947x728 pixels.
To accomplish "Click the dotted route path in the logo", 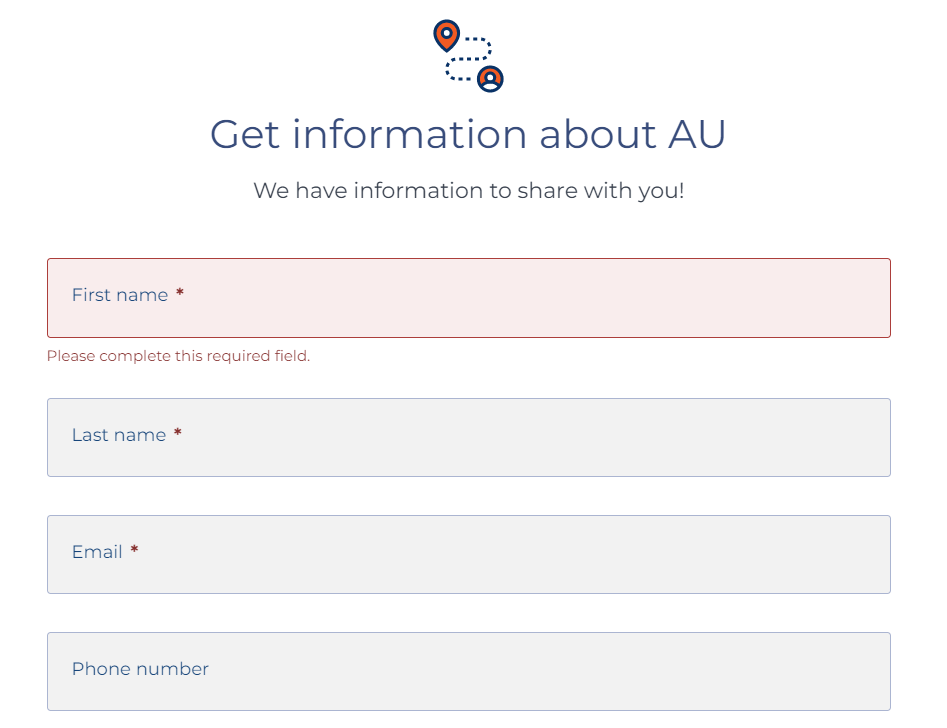I will coord(469,58).
